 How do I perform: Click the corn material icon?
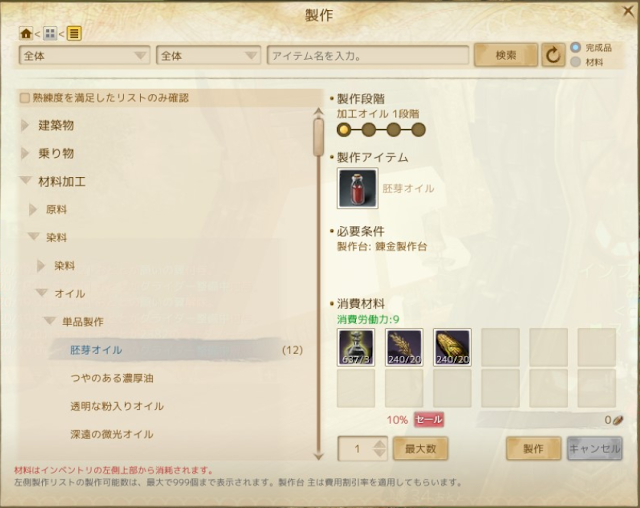[452, 347]
